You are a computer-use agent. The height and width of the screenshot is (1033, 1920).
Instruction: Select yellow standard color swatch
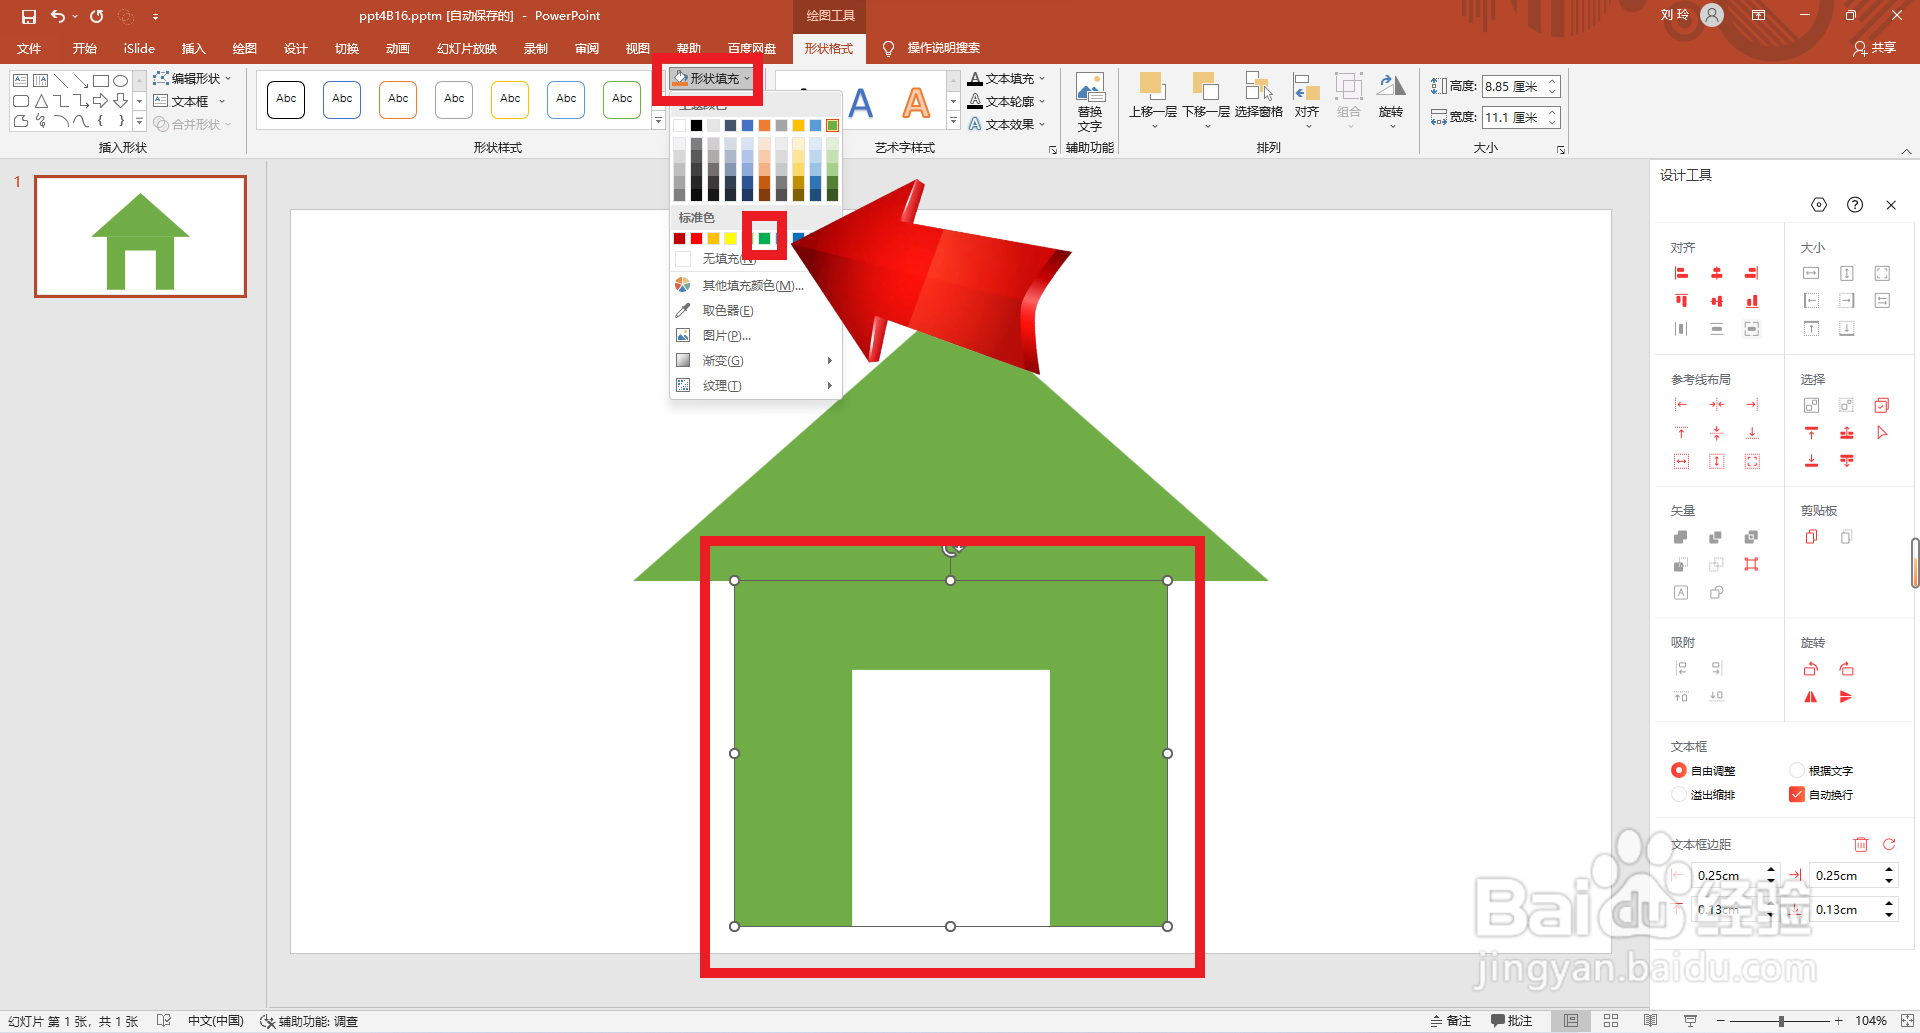coord(730,238)
